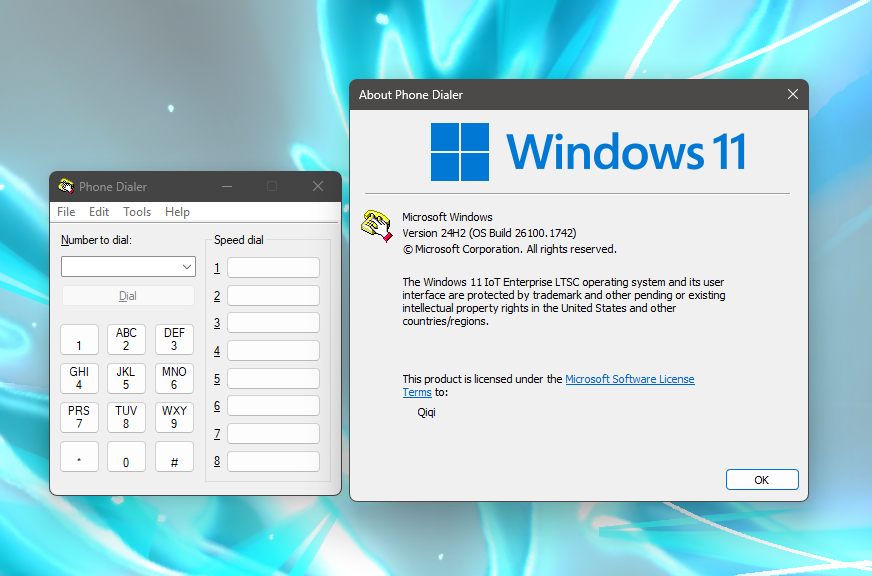This screenshot has height=576, width=872.
Task: Click the Phone Dialer title bar icon
Action: click(x=66, y=186)
